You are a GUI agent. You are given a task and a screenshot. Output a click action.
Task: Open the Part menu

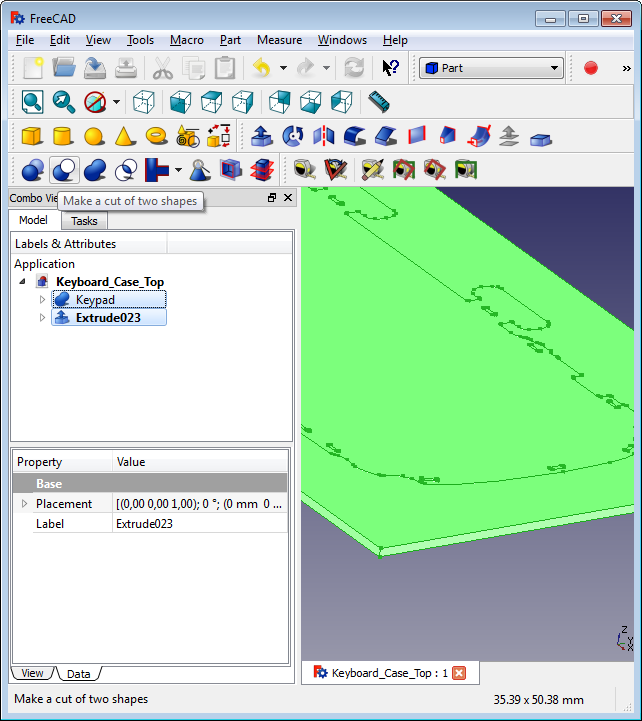[x=230, y=40]
